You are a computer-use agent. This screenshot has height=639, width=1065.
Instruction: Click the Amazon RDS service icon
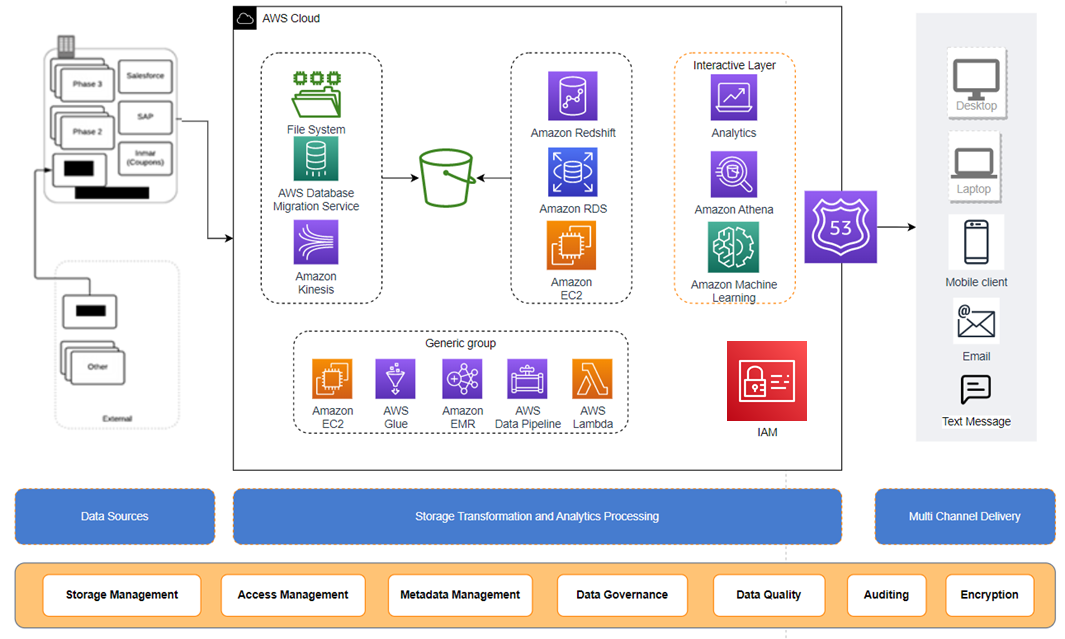571,172
